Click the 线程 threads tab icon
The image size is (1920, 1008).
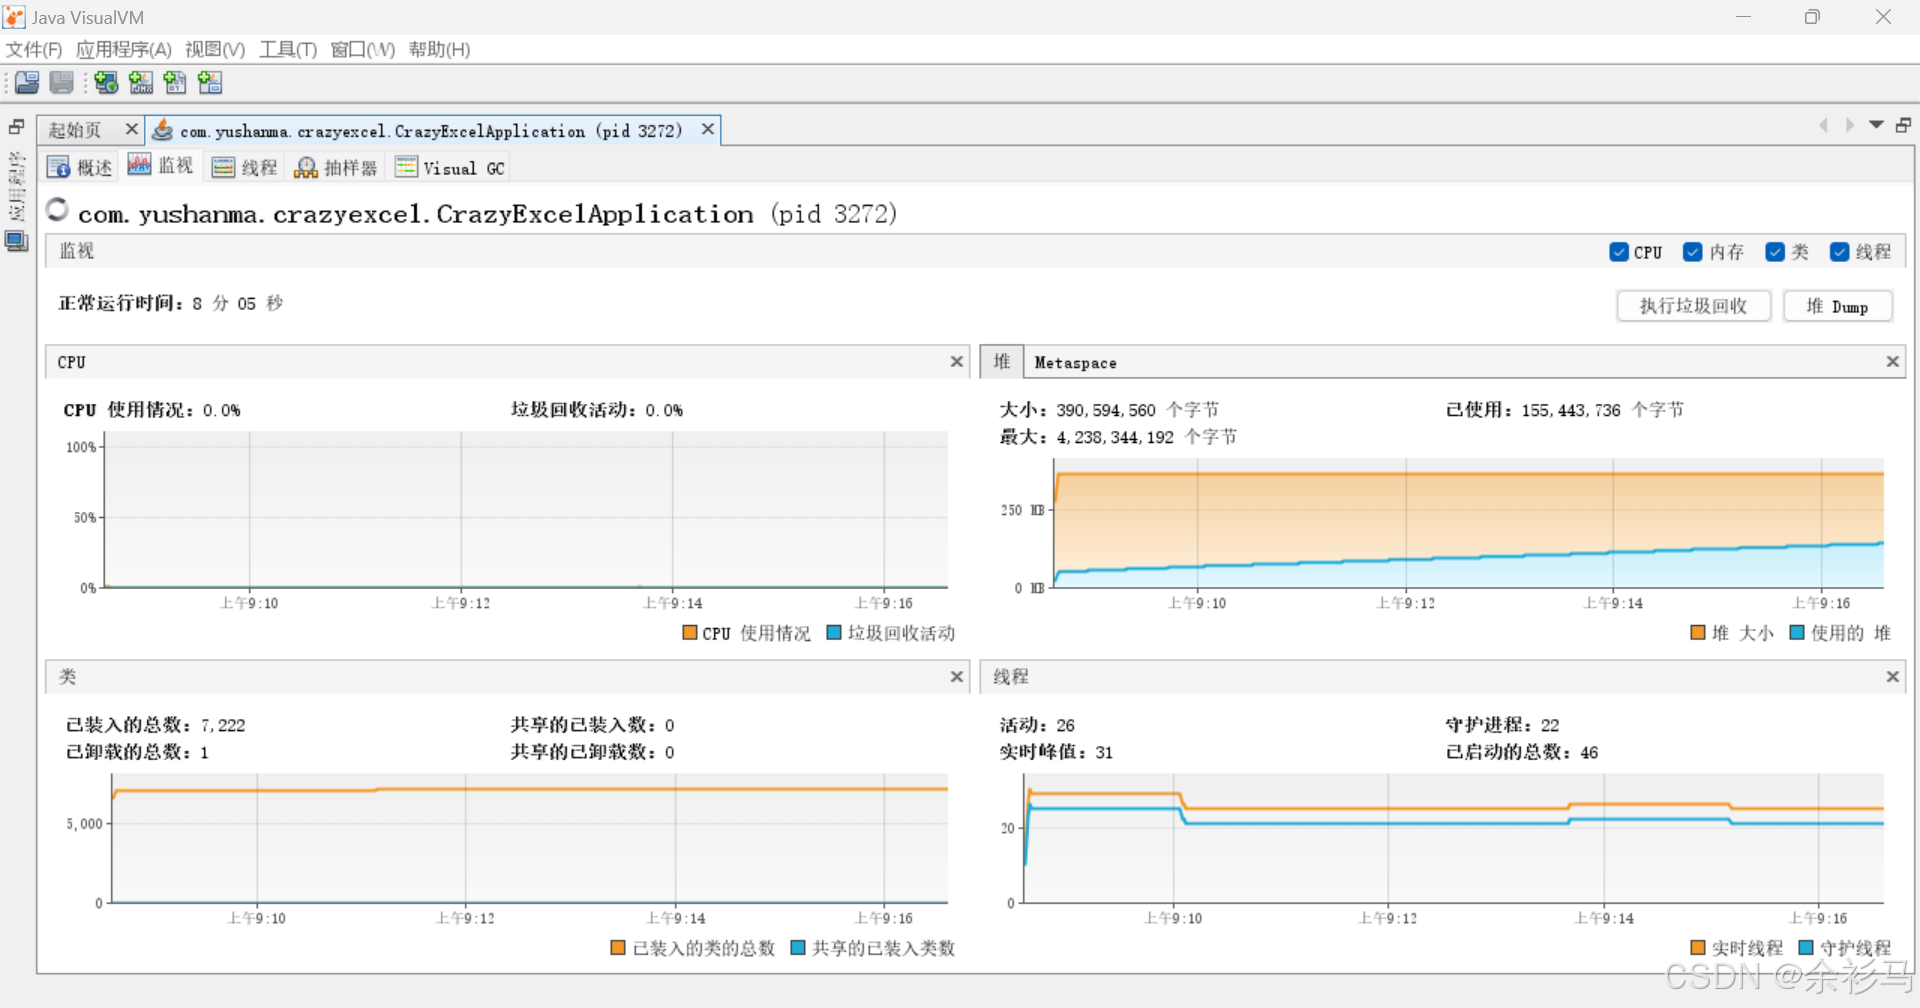(223, 167)
